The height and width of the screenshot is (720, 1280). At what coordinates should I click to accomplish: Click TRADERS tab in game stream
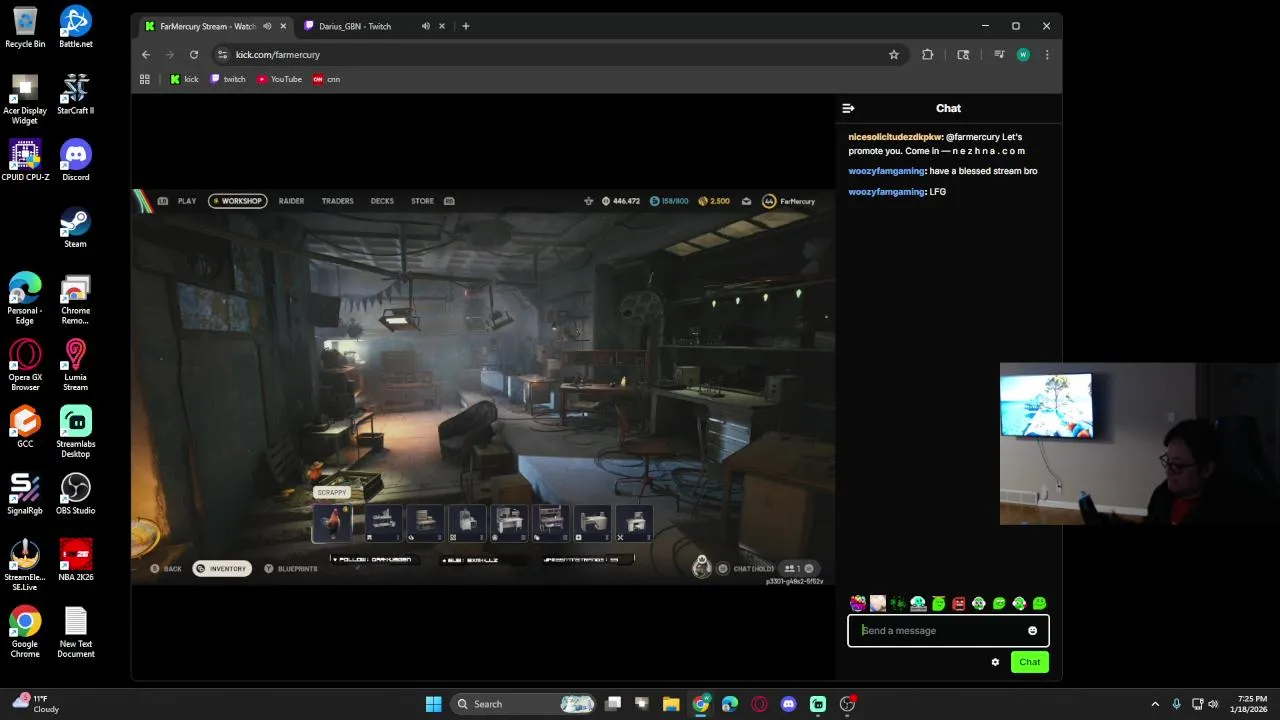pyautogui.click(x=337, y=201)
